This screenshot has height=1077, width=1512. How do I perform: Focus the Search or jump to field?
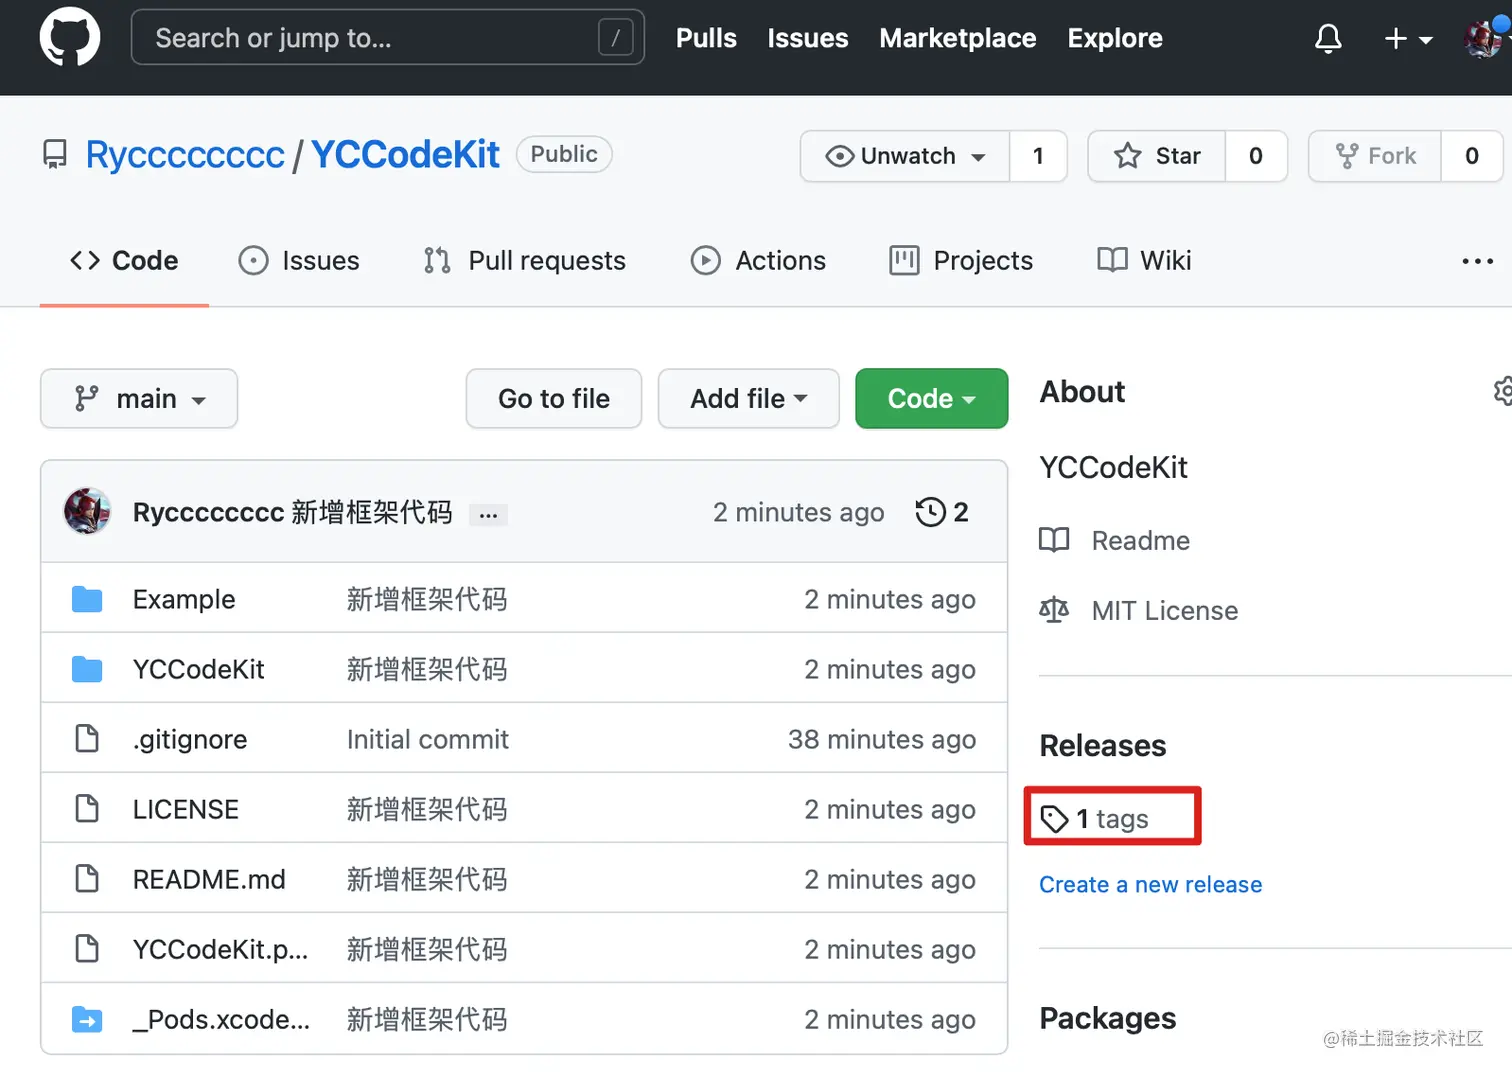coord(388,38)
